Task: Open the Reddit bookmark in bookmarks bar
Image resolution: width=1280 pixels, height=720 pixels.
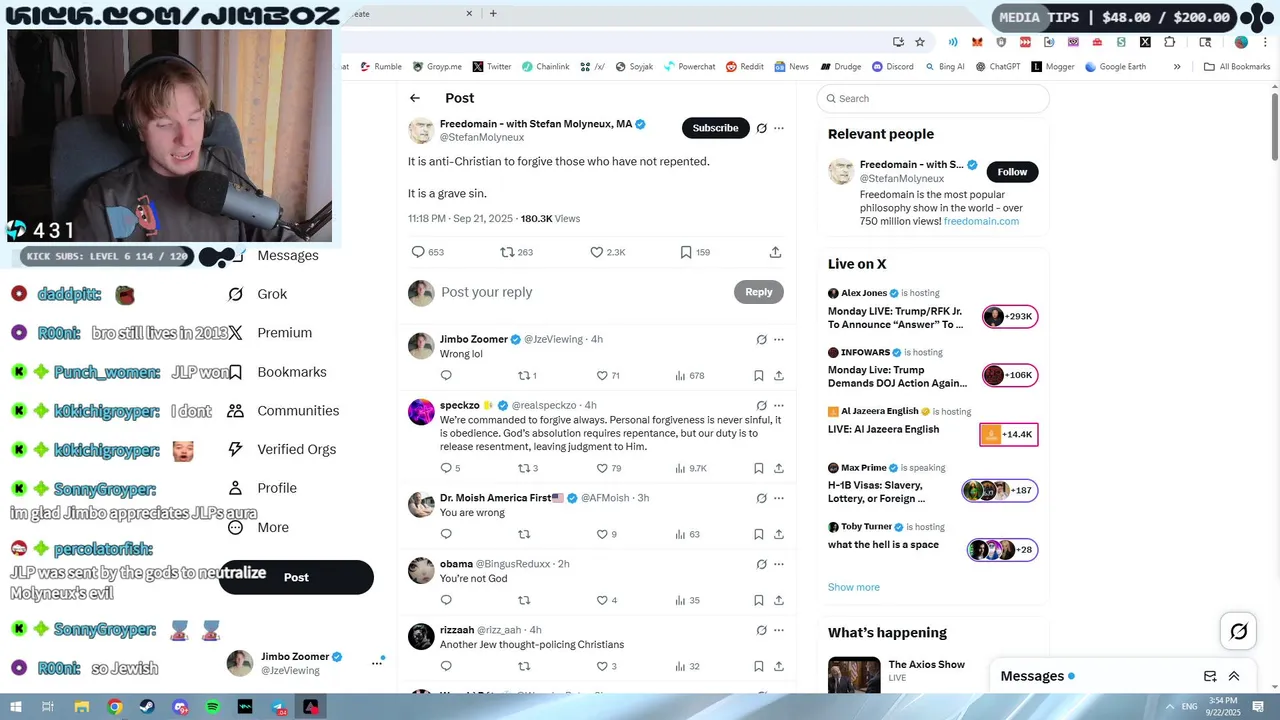Action: click(x=744, y=67)
